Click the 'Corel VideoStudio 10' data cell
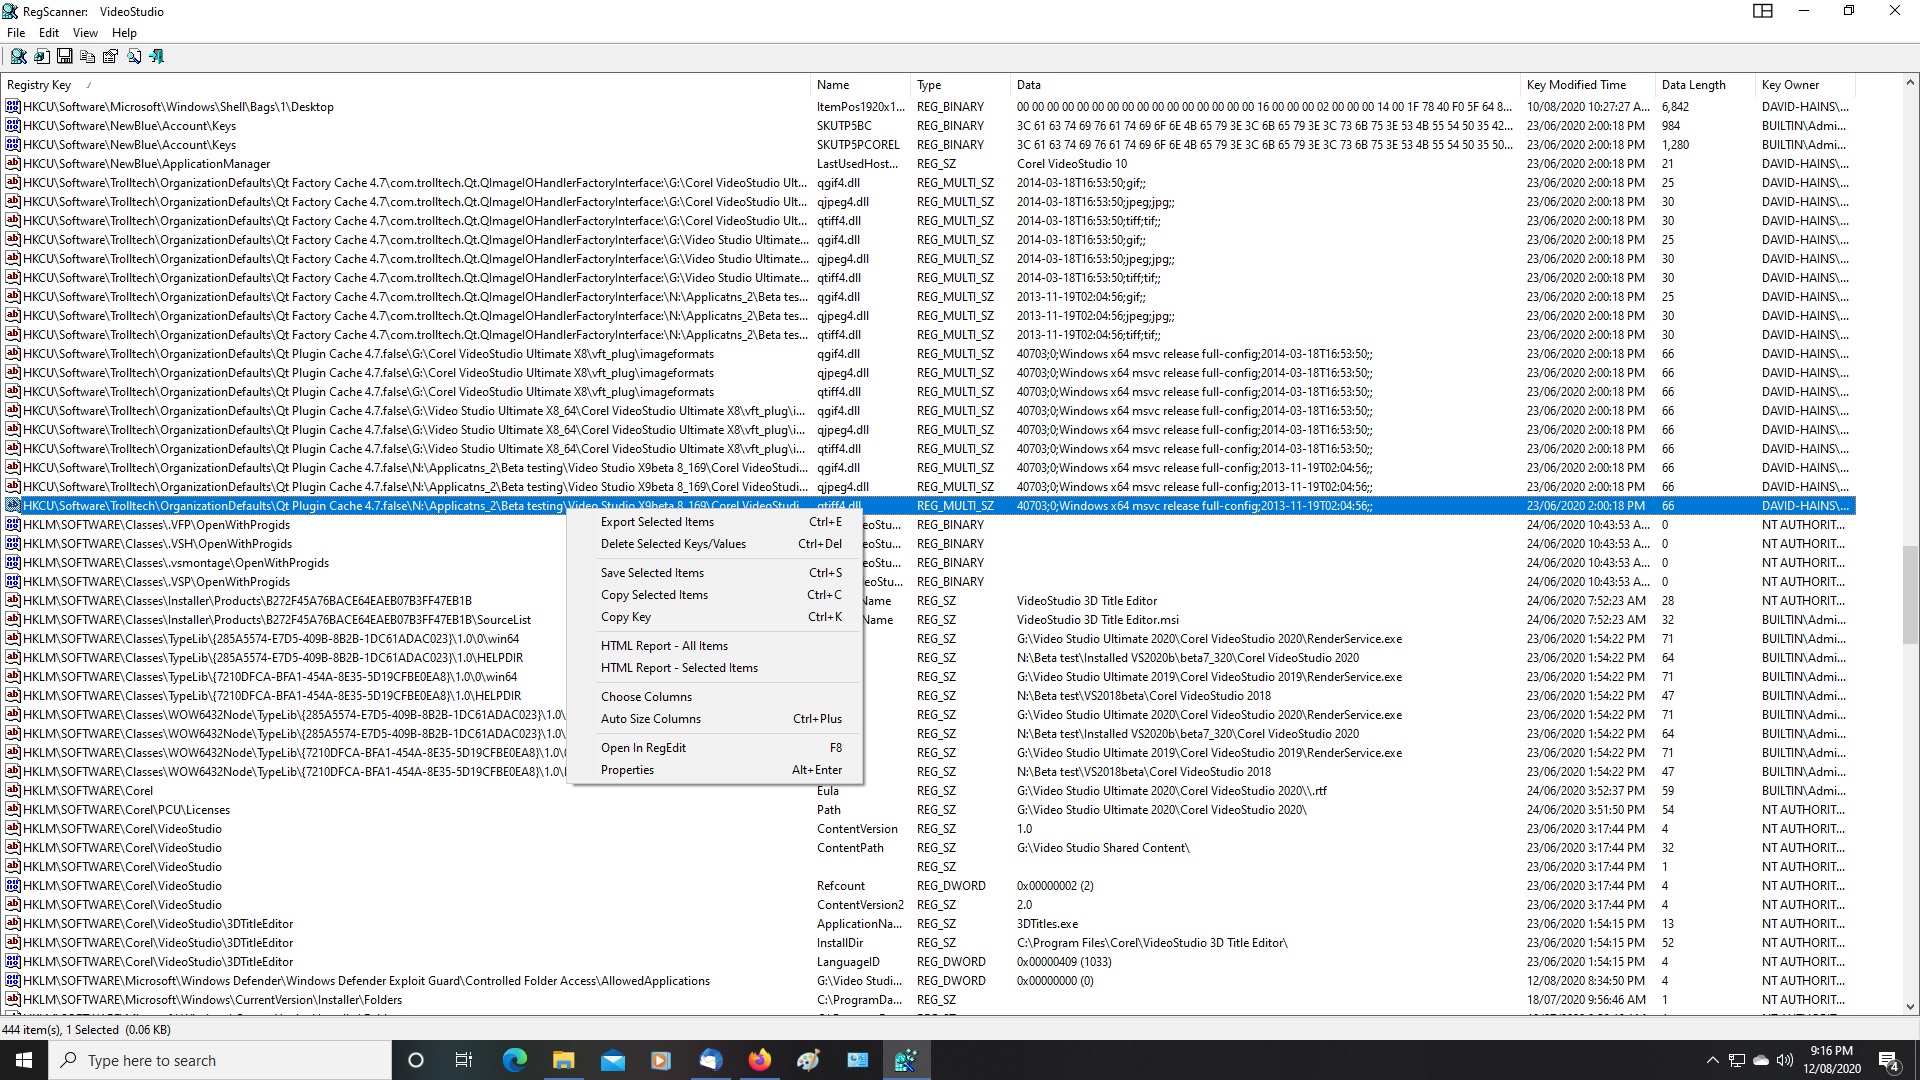Screen dimensions: 1920x1080 (x=1071, y=164)
